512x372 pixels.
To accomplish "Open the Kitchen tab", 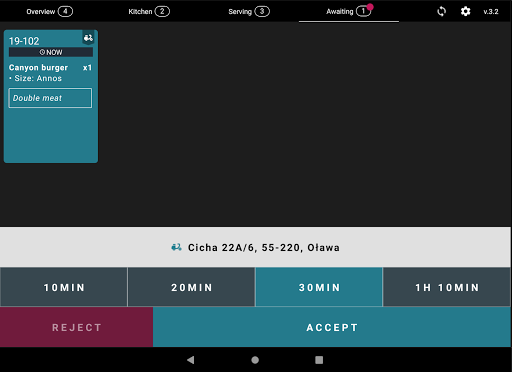I will pyautogui.click(x=149, y=11).
